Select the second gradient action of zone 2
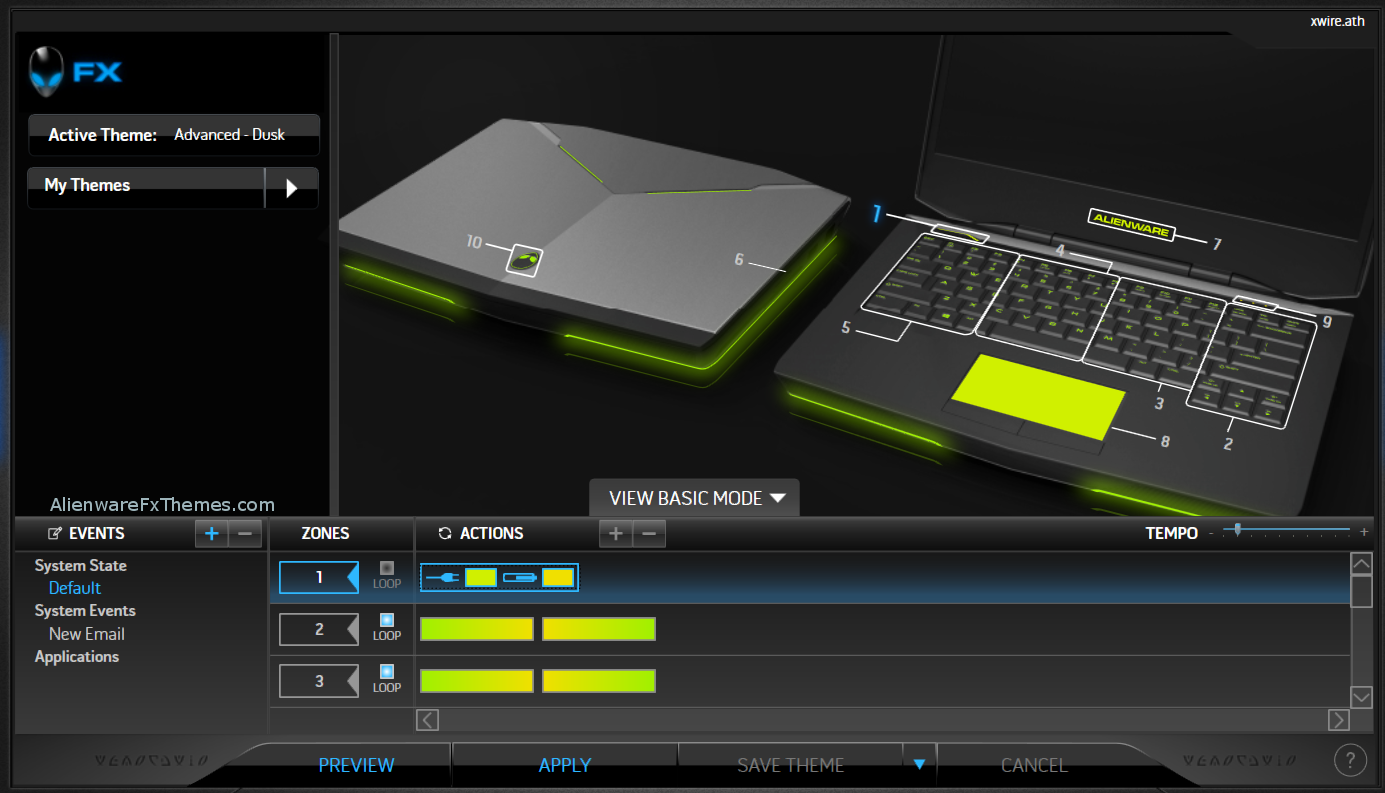Viewport: 1385px width, 793px height. pyautogui.click(x=599, y=629)
